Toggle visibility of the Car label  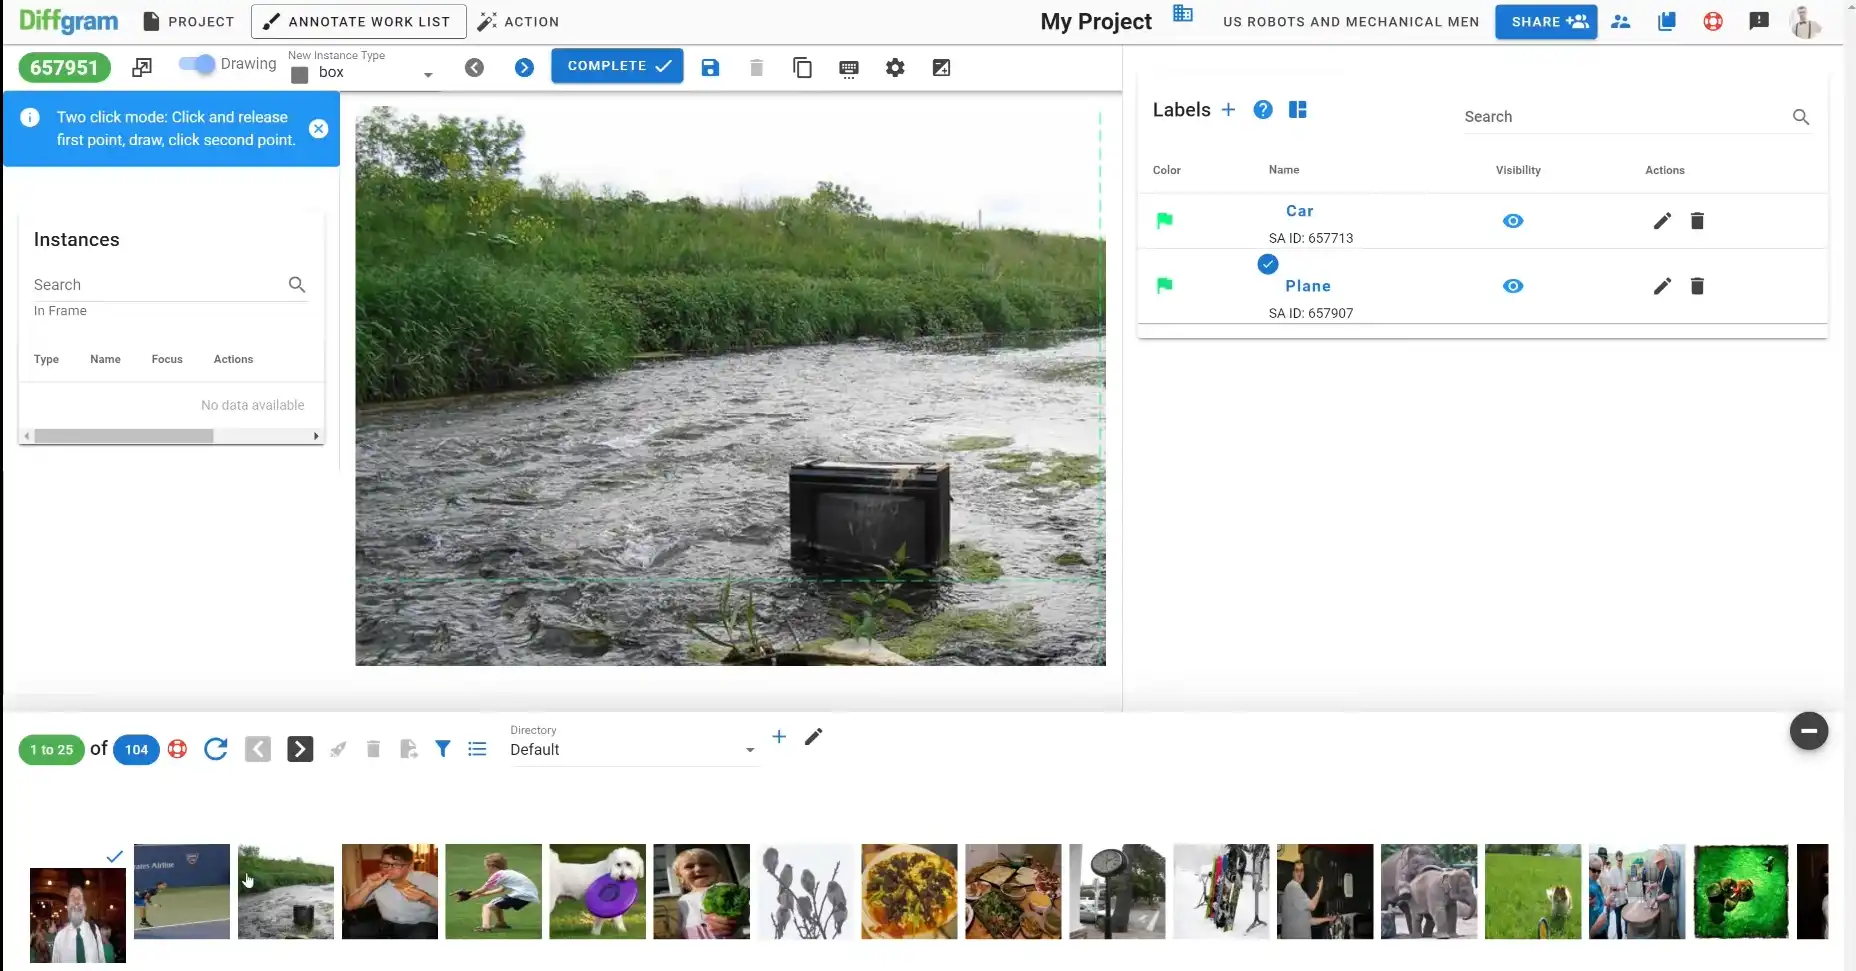click(x=1512, y=221)
